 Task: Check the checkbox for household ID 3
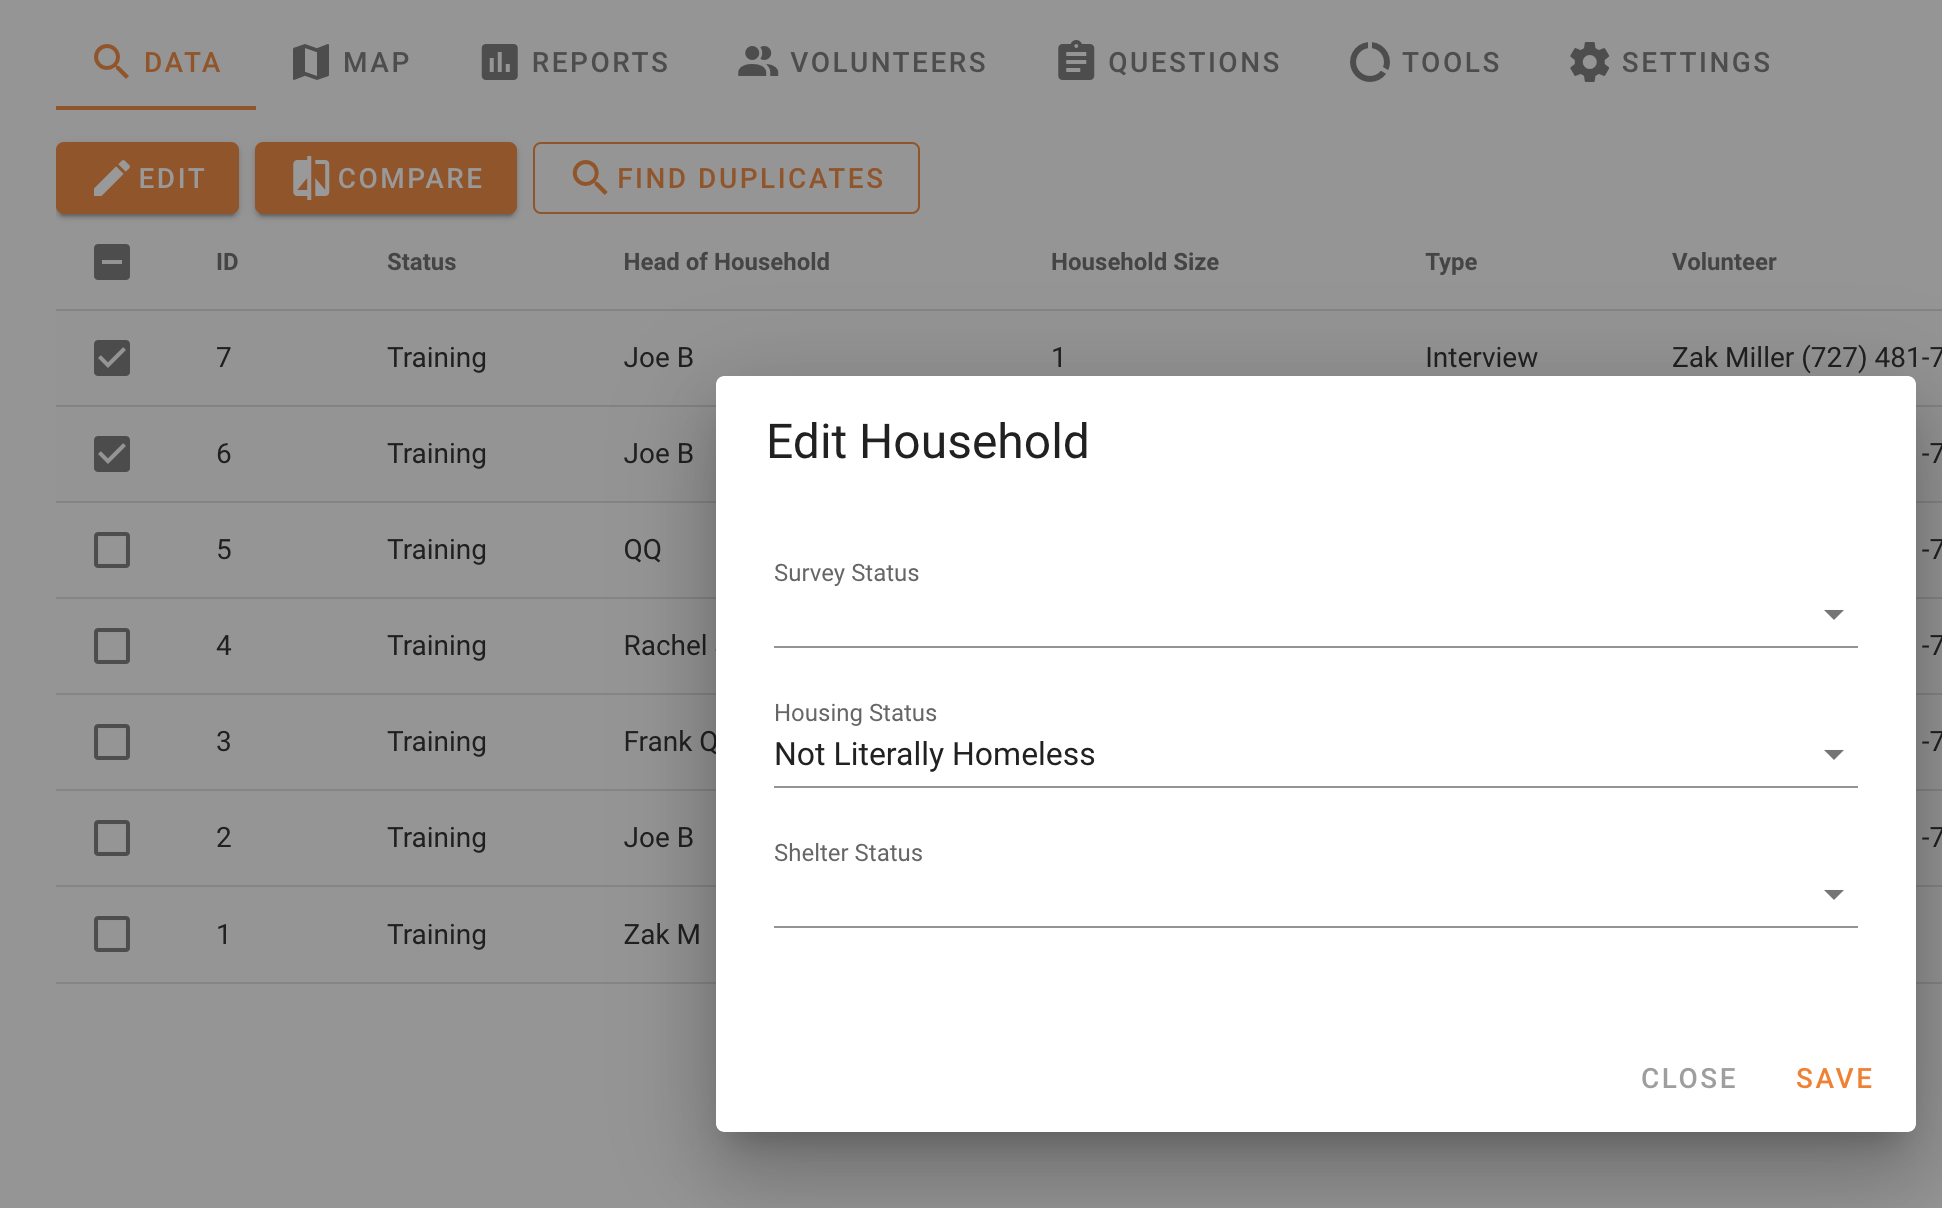pyautogui.click(x=111, y=741)
